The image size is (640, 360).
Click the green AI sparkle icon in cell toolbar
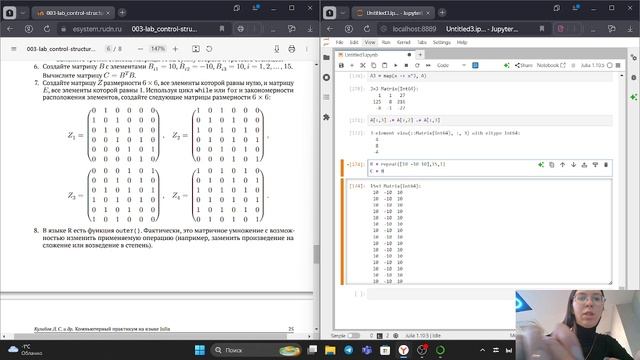coord(540,164)
